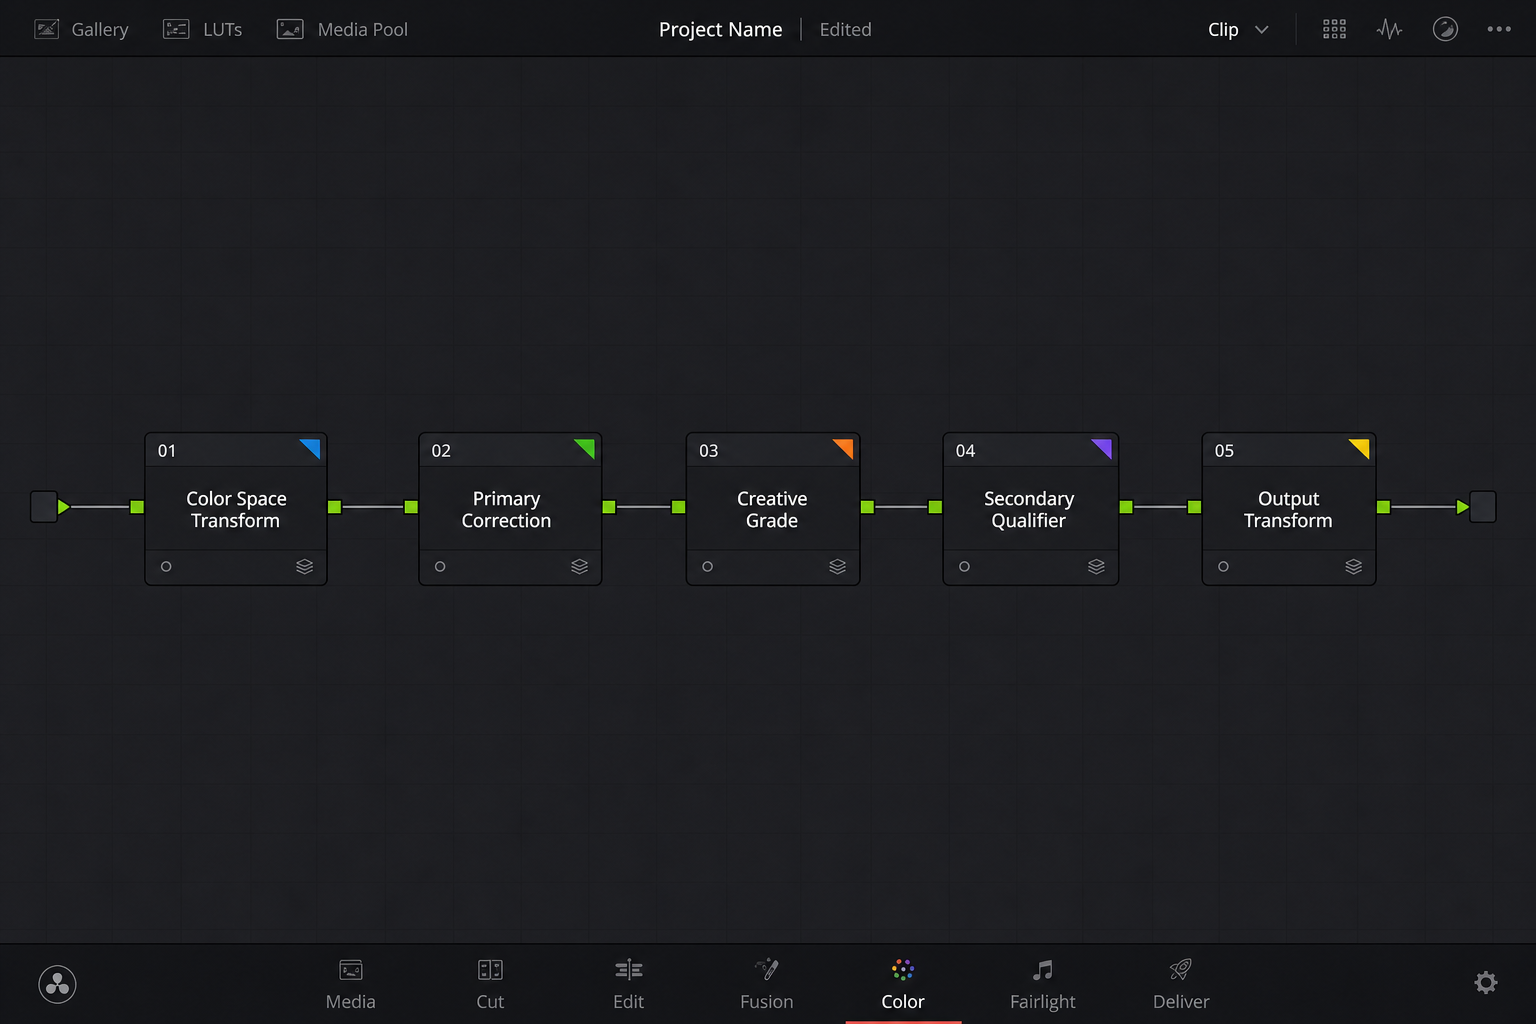The height and width of the screenshot is (1024, 1536).
Task: Click green color tag on node 02
Action: [586, 447]
